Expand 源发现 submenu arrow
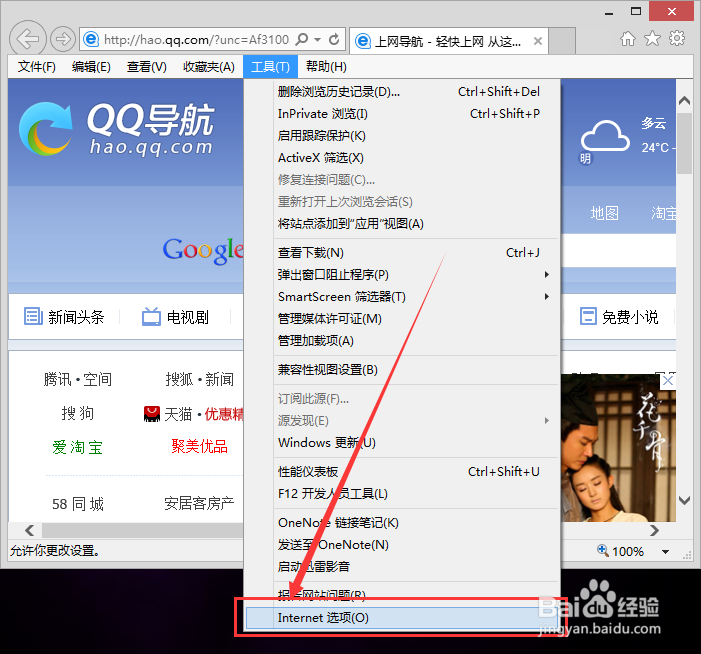The width and height of the screenshot is (701, 654). (546, 420)
